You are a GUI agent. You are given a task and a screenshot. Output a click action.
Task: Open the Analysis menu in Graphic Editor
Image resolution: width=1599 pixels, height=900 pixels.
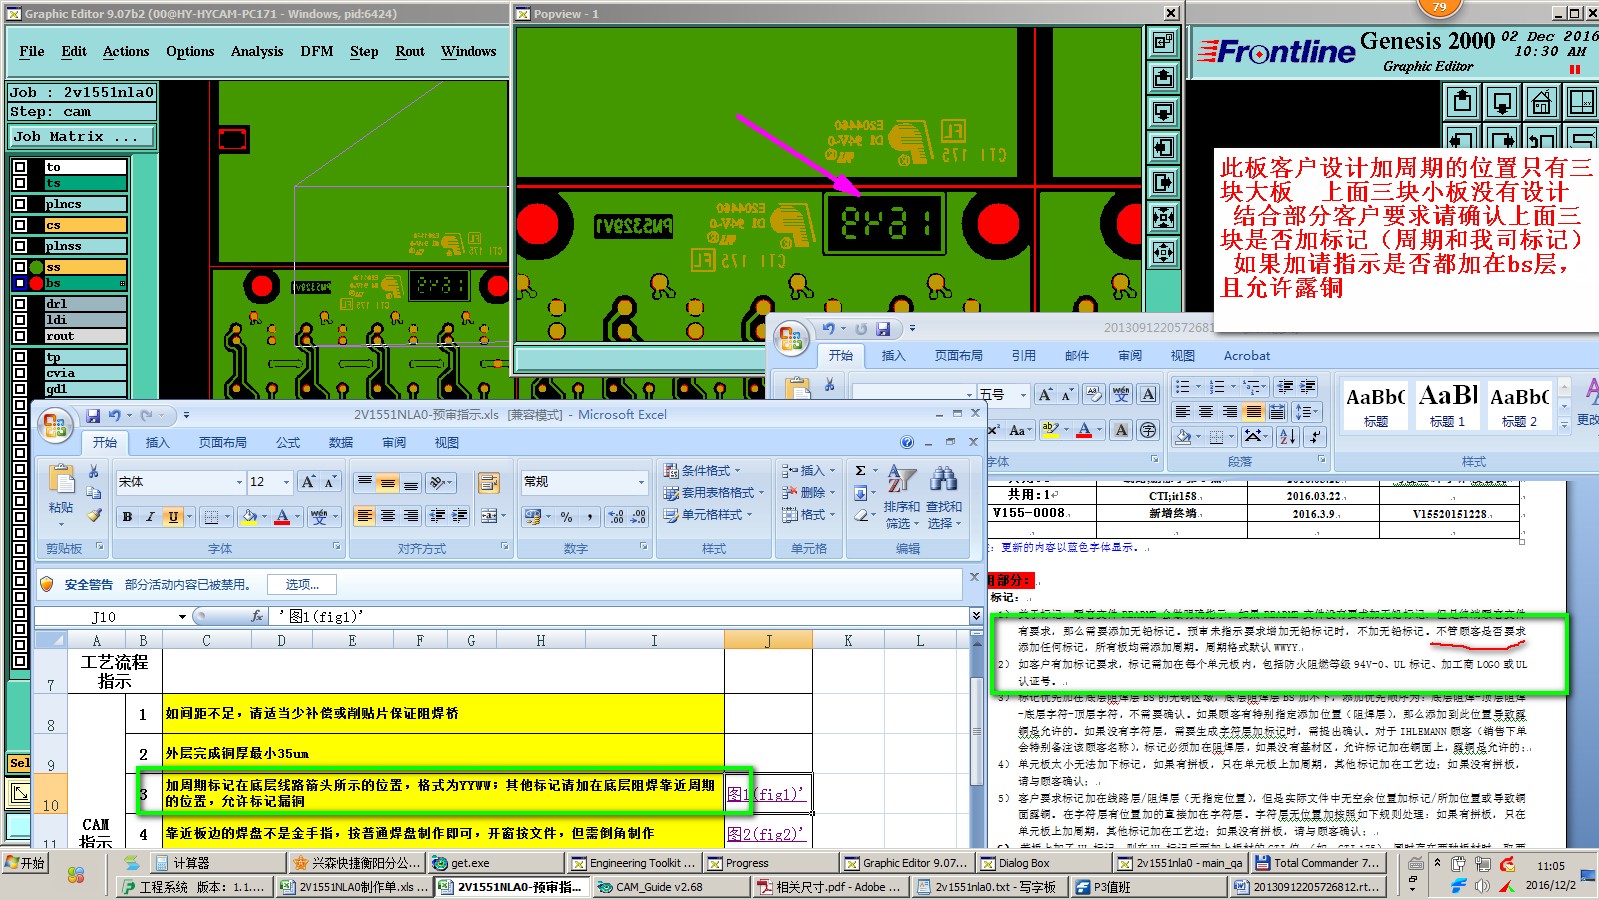(x=257, y=51)
